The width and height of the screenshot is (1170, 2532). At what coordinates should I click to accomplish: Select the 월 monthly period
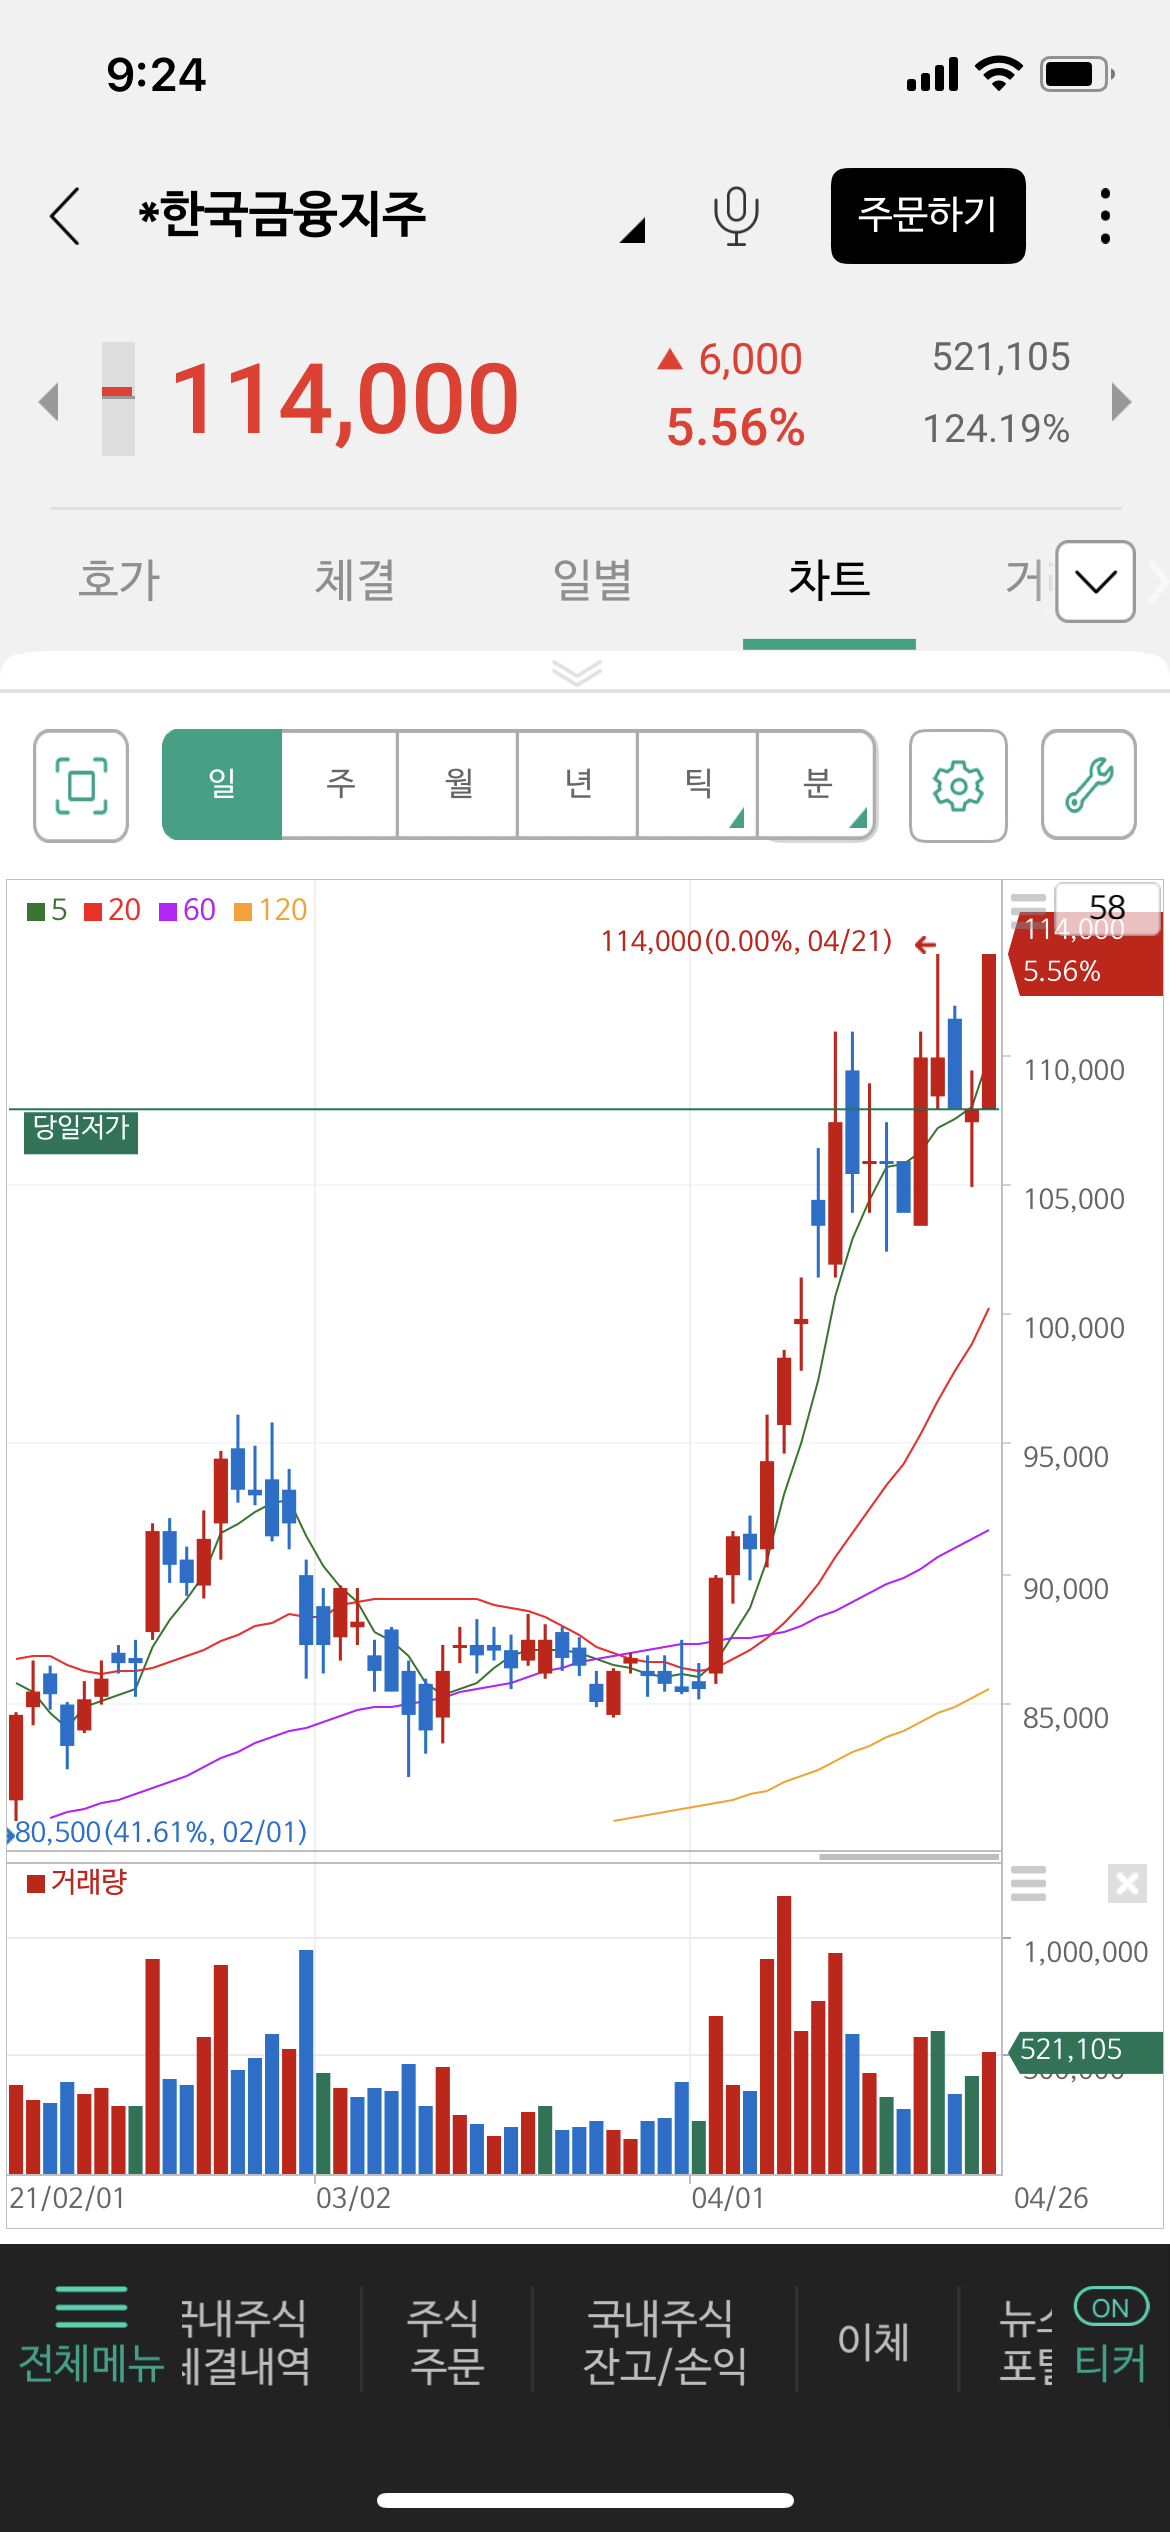458,785
